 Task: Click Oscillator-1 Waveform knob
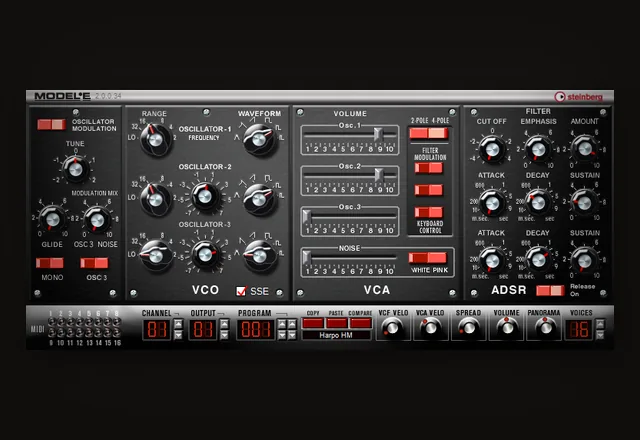point(259,140)
